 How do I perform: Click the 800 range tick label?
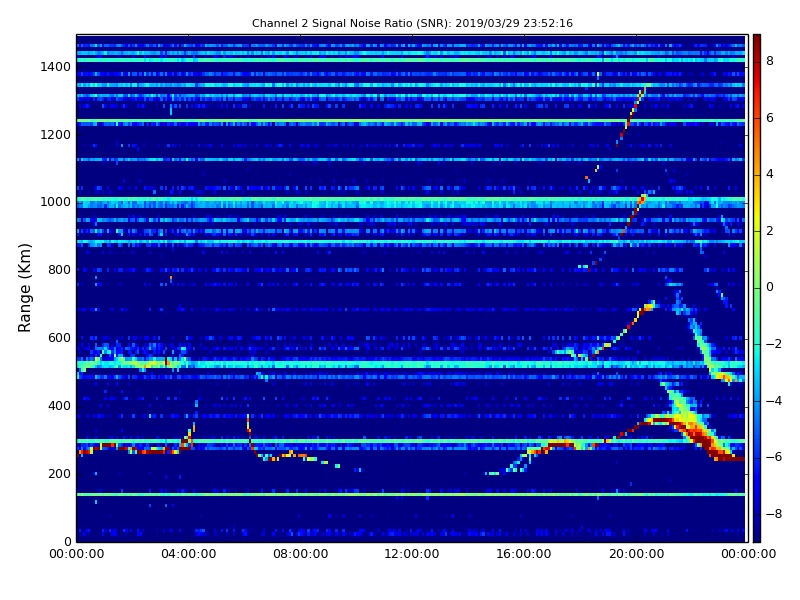59,270
